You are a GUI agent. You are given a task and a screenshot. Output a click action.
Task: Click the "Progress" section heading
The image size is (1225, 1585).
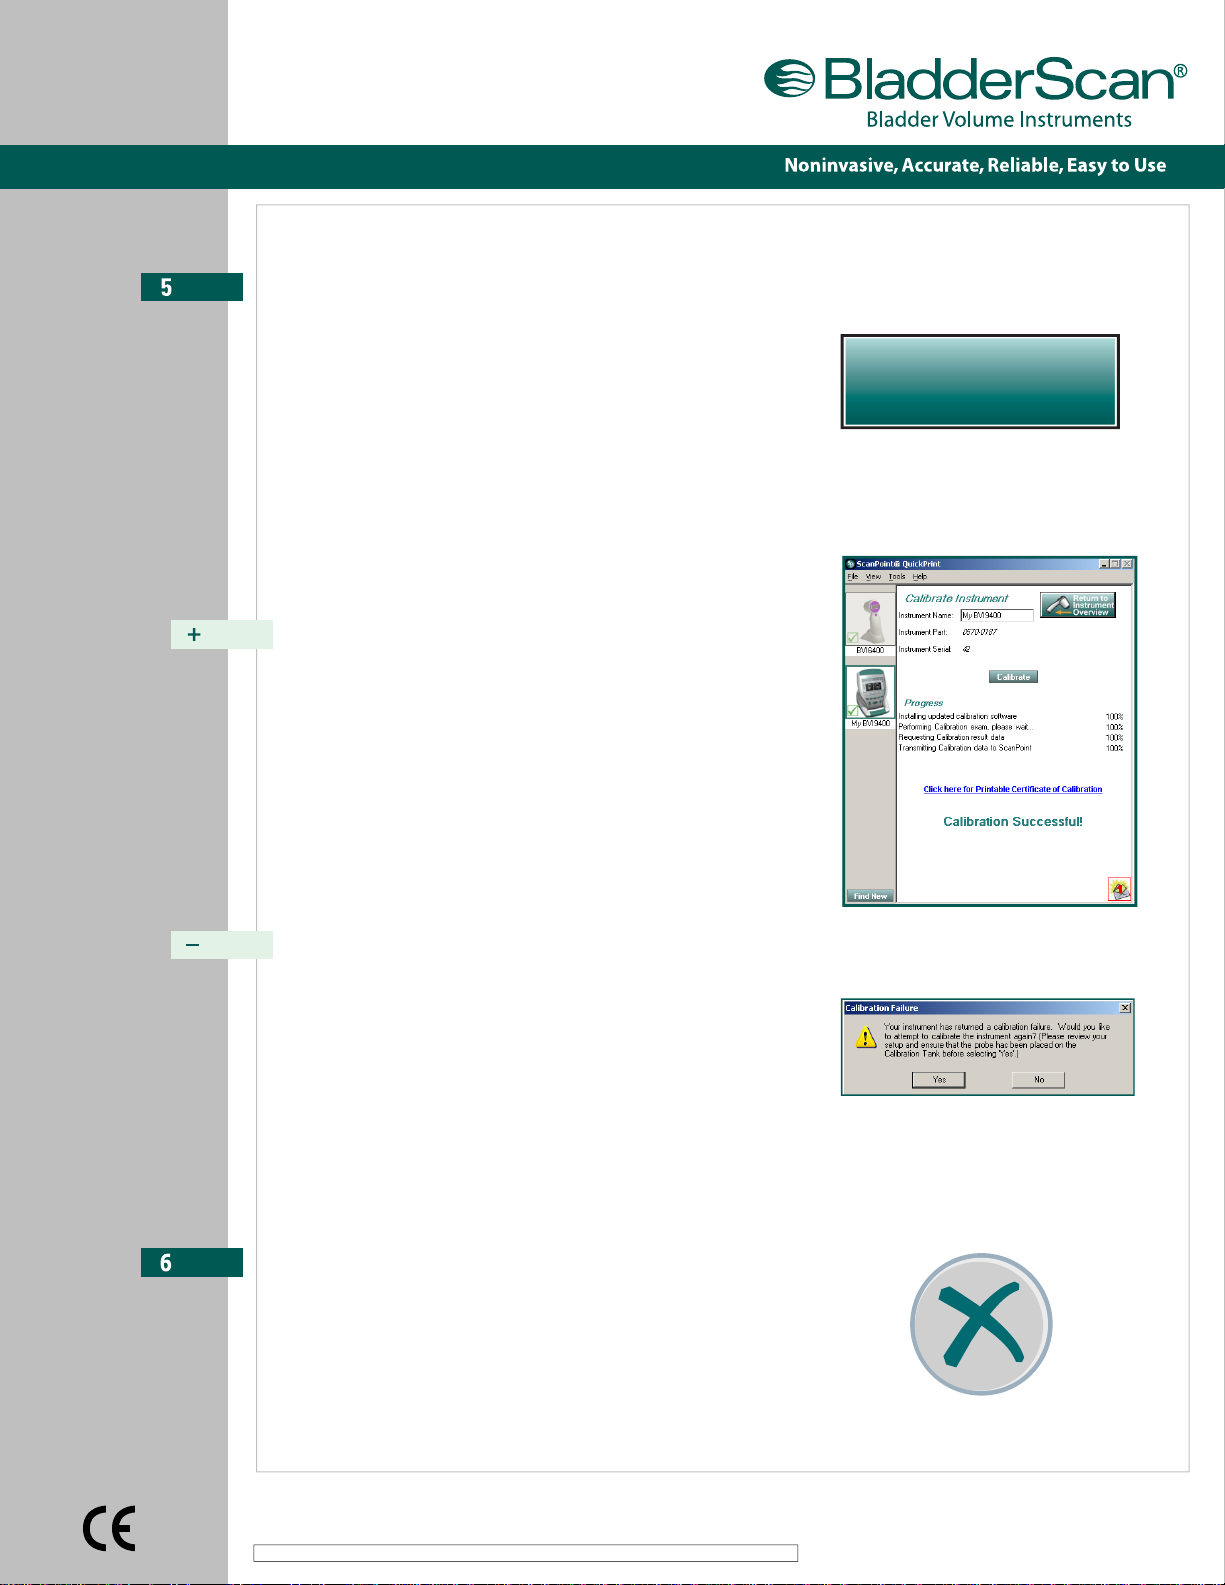(924, 703)
